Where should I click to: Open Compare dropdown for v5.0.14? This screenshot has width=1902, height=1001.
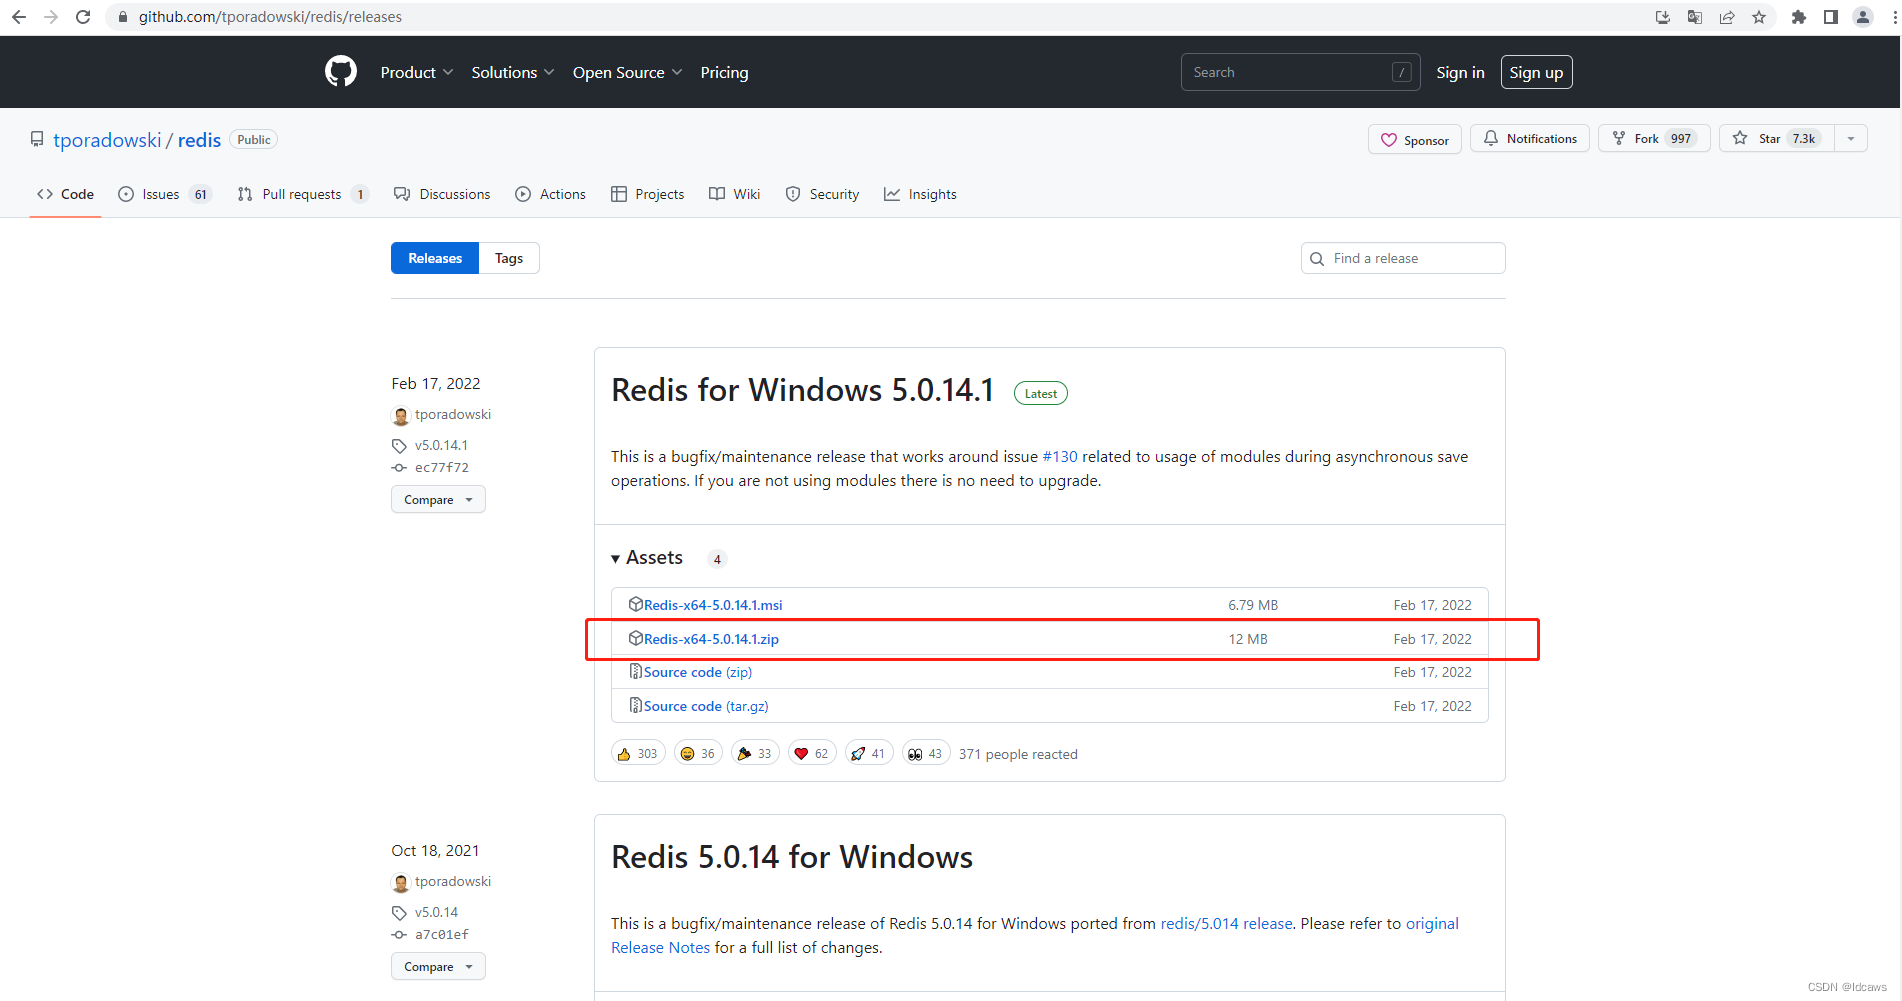coord(438,966)
